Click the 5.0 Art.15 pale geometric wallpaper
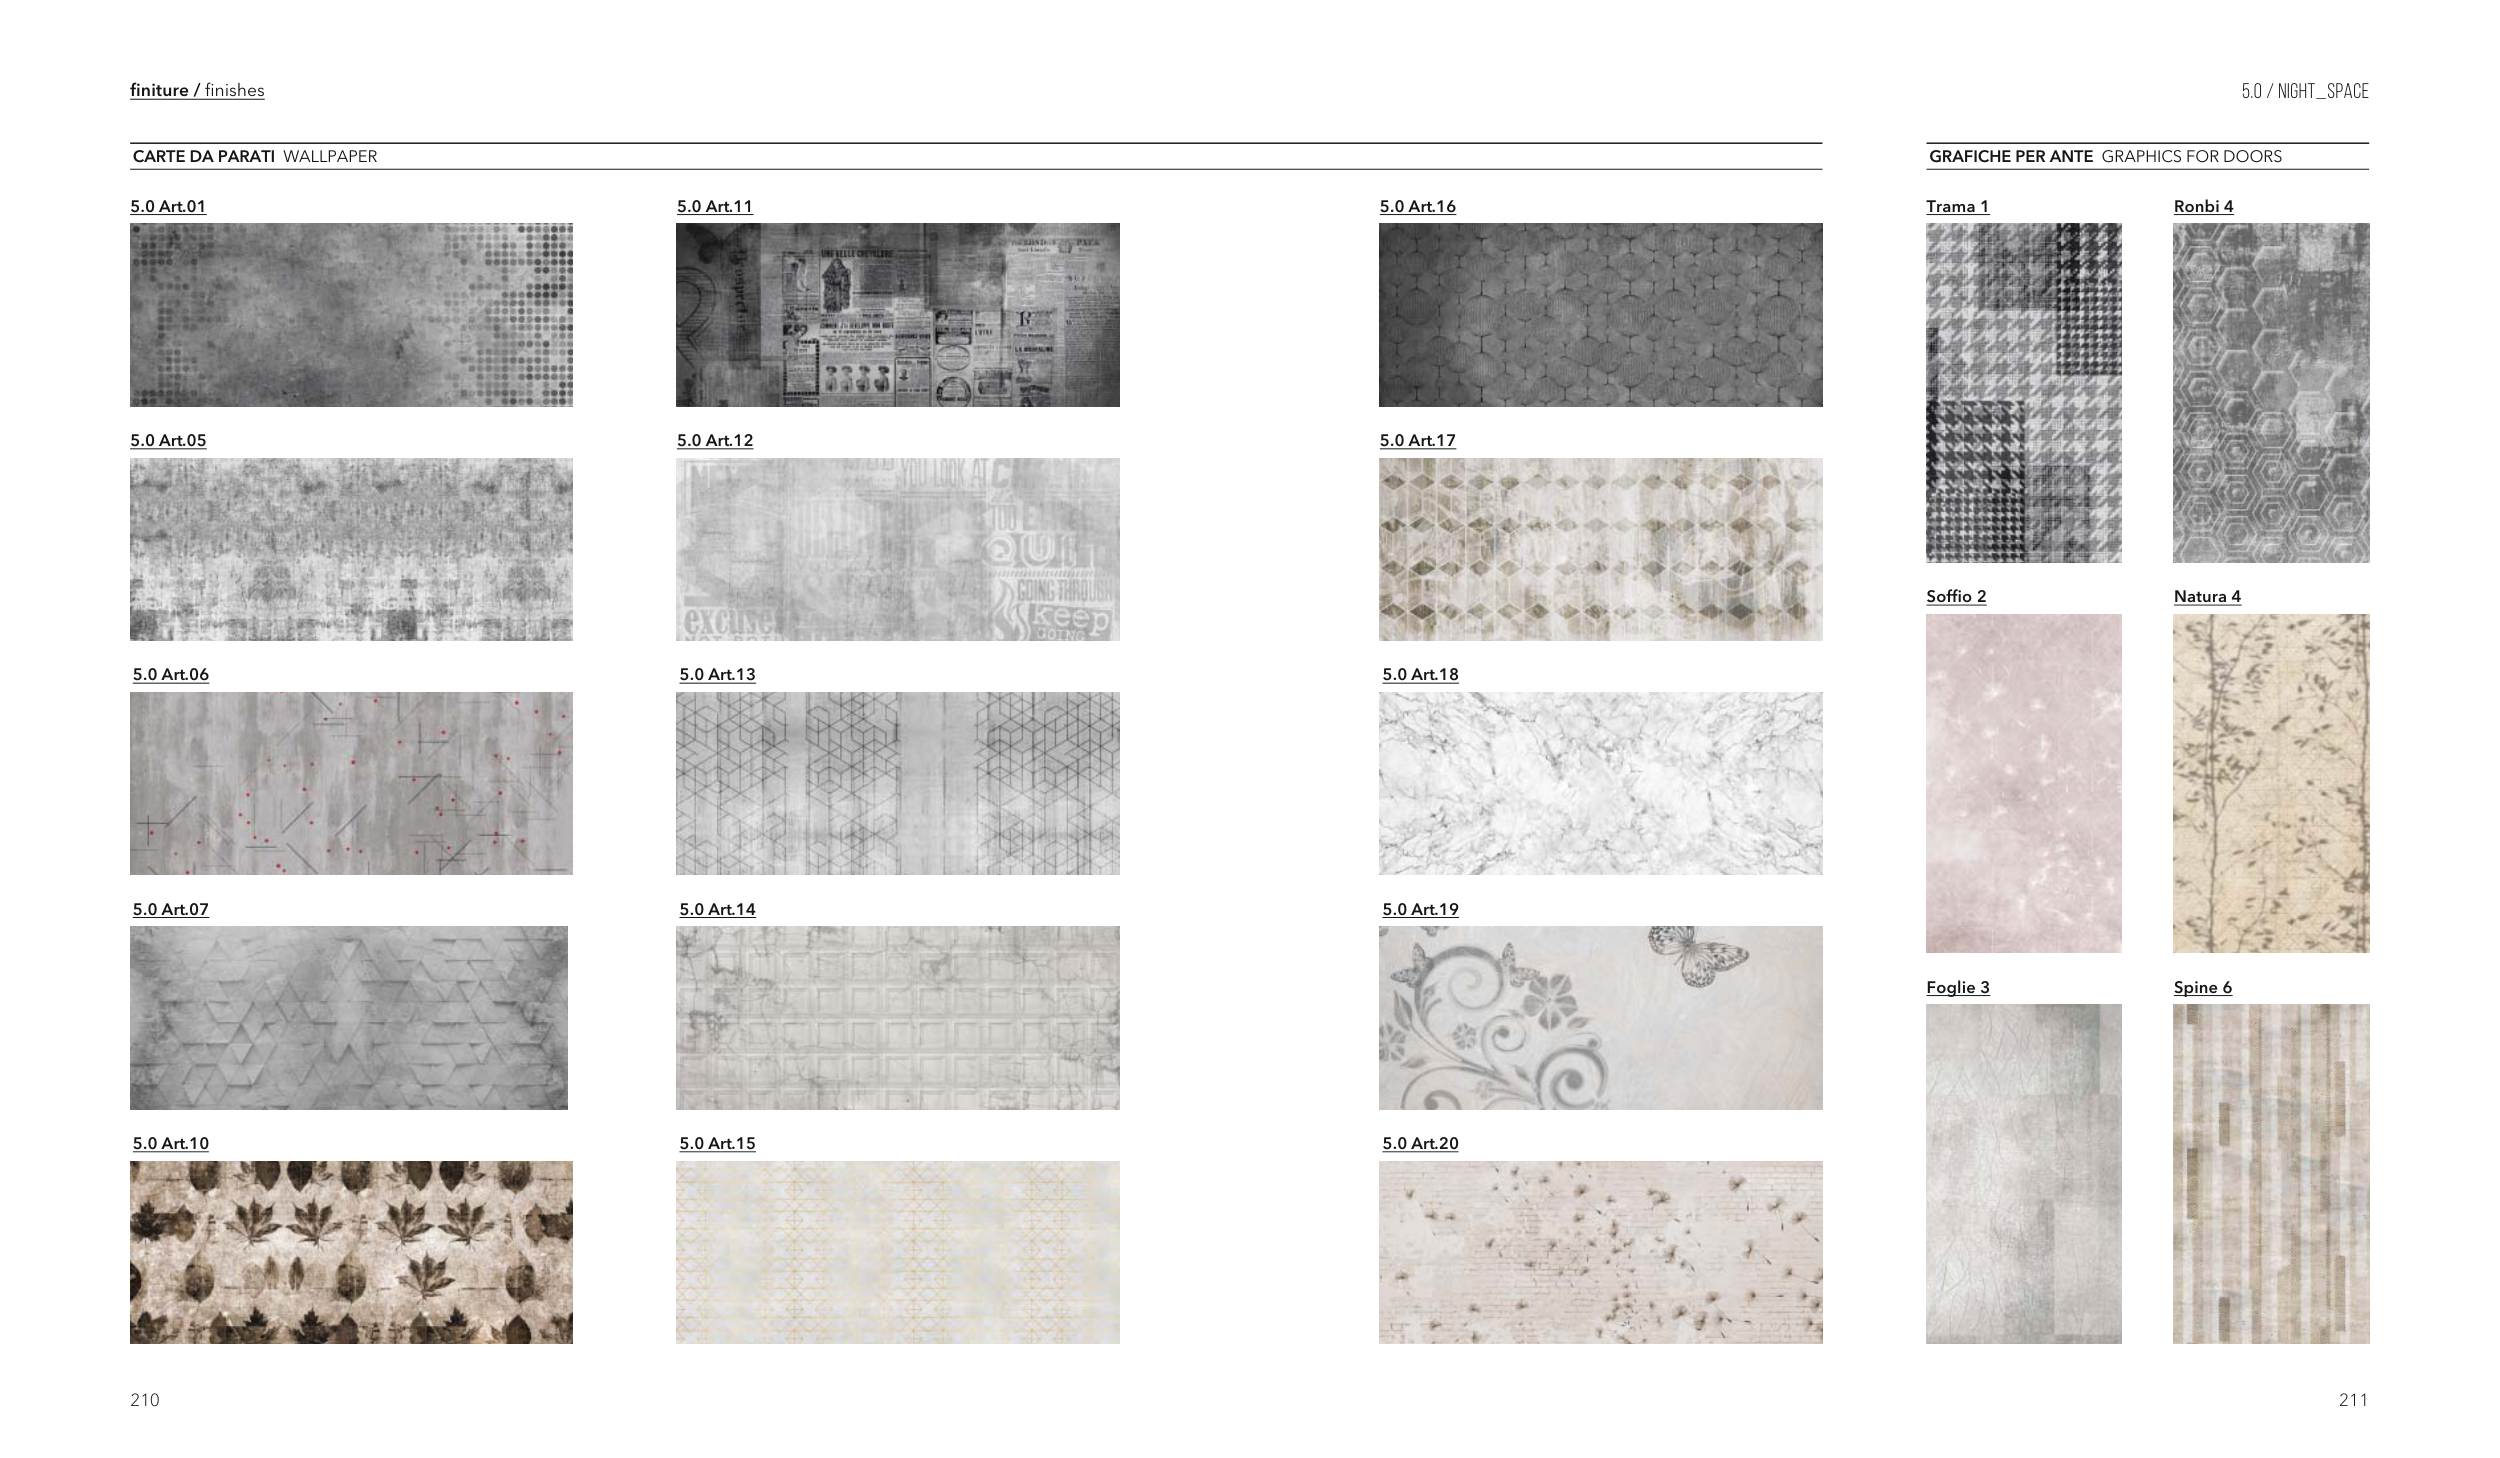The width and height of the screenshot is (2500, 1458). point(897,1251)
